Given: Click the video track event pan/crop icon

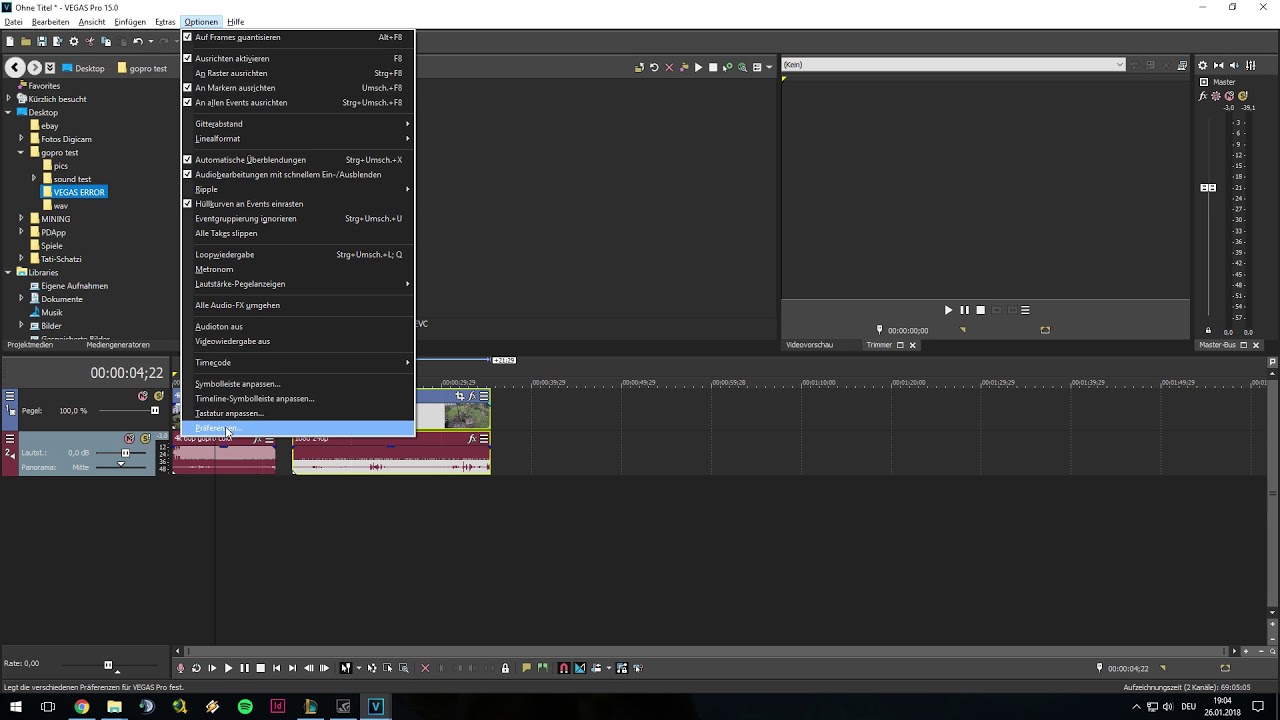Looking at the screenshot, I should click(460, 396).
